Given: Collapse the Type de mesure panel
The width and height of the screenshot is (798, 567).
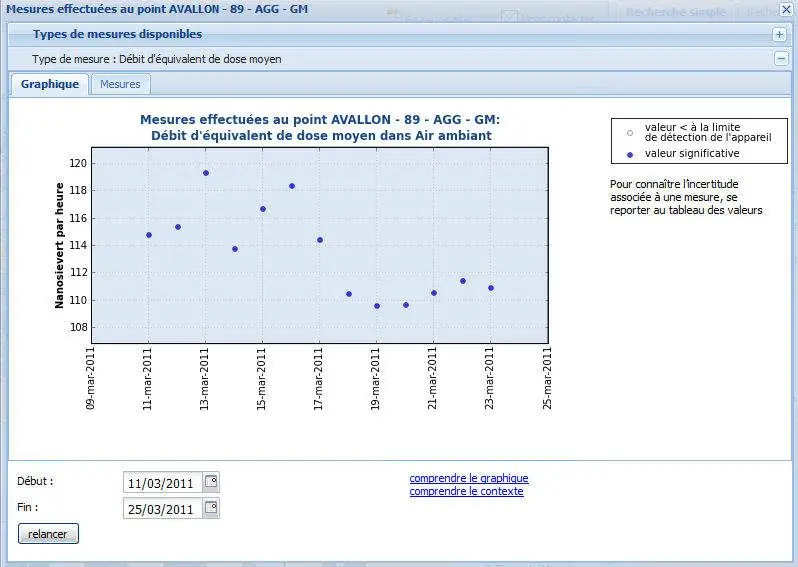Looking at the screenshot, I should click(781, 59).
